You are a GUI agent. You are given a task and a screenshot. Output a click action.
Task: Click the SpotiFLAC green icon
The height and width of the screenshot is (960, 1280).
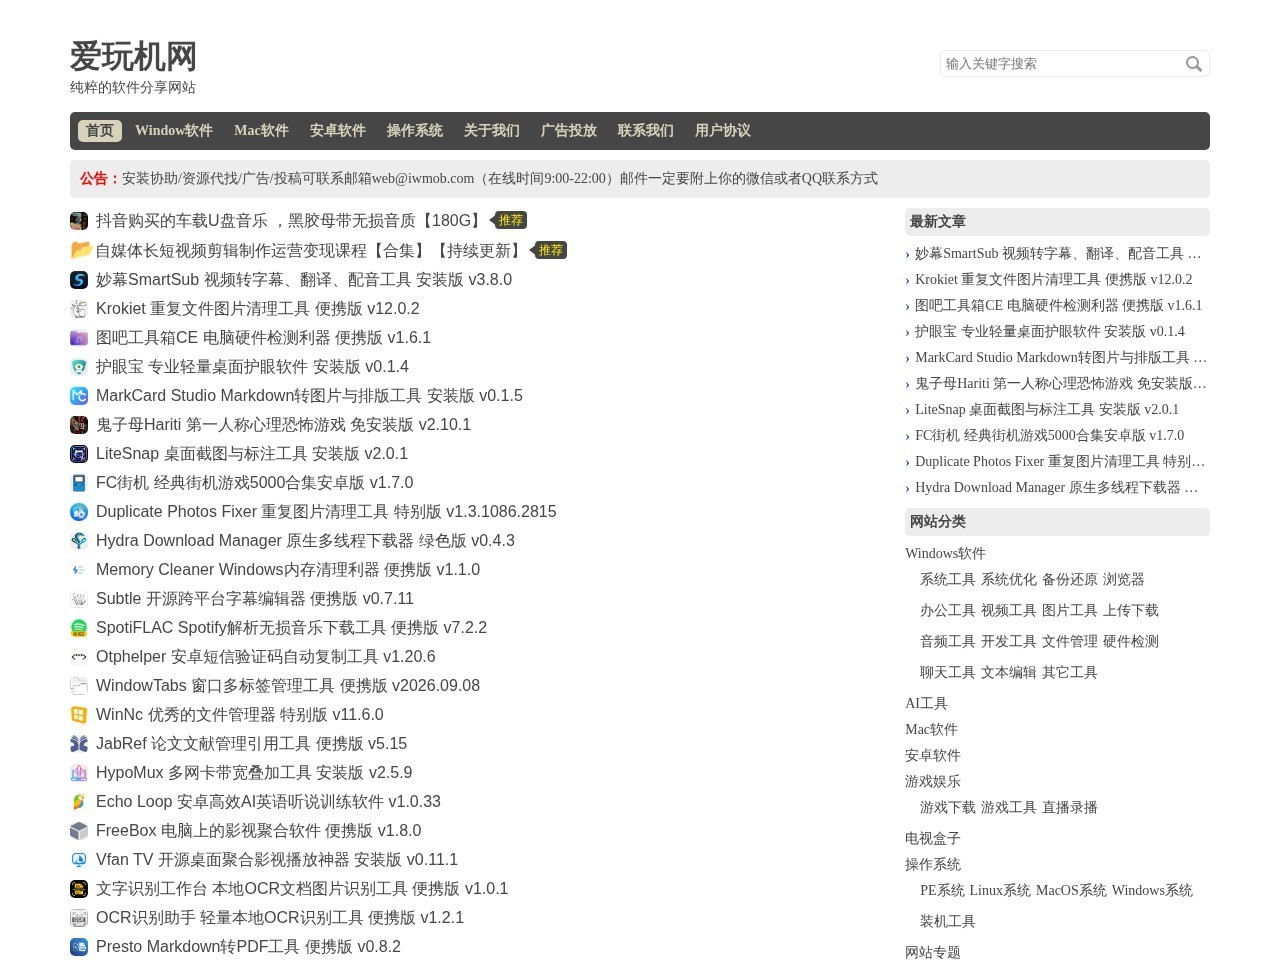(x=79, y=628)
